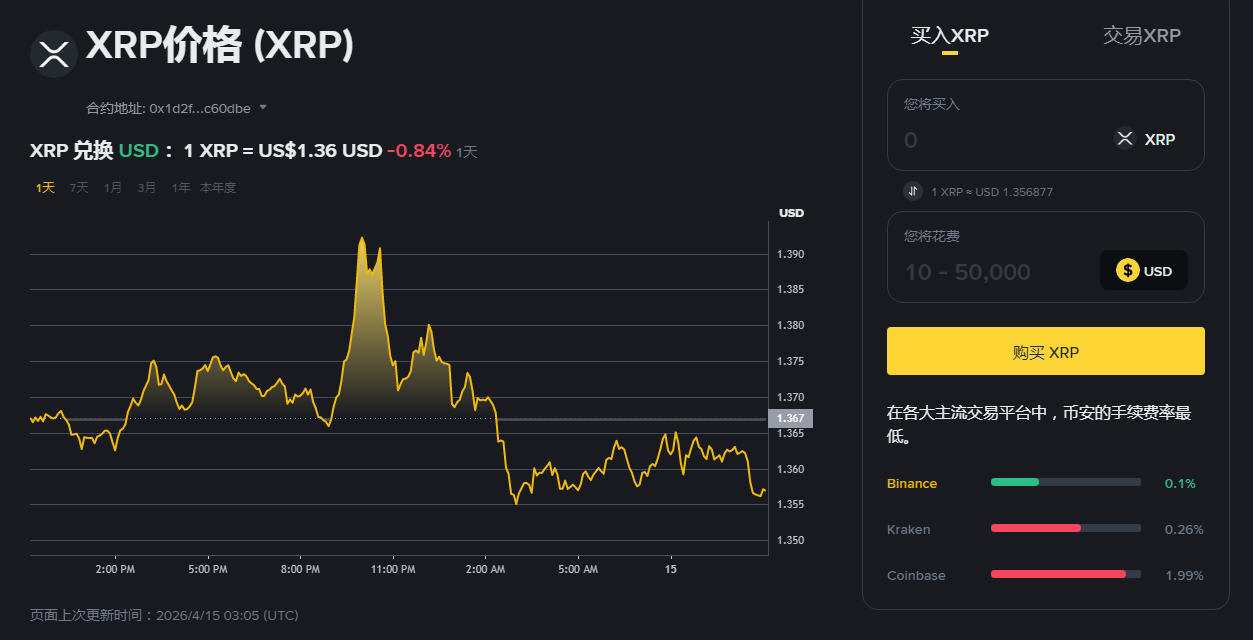This screenshot has height=640, width=1253.
Task: Click the 1.390 price axis label
Action: click(790, 254)
